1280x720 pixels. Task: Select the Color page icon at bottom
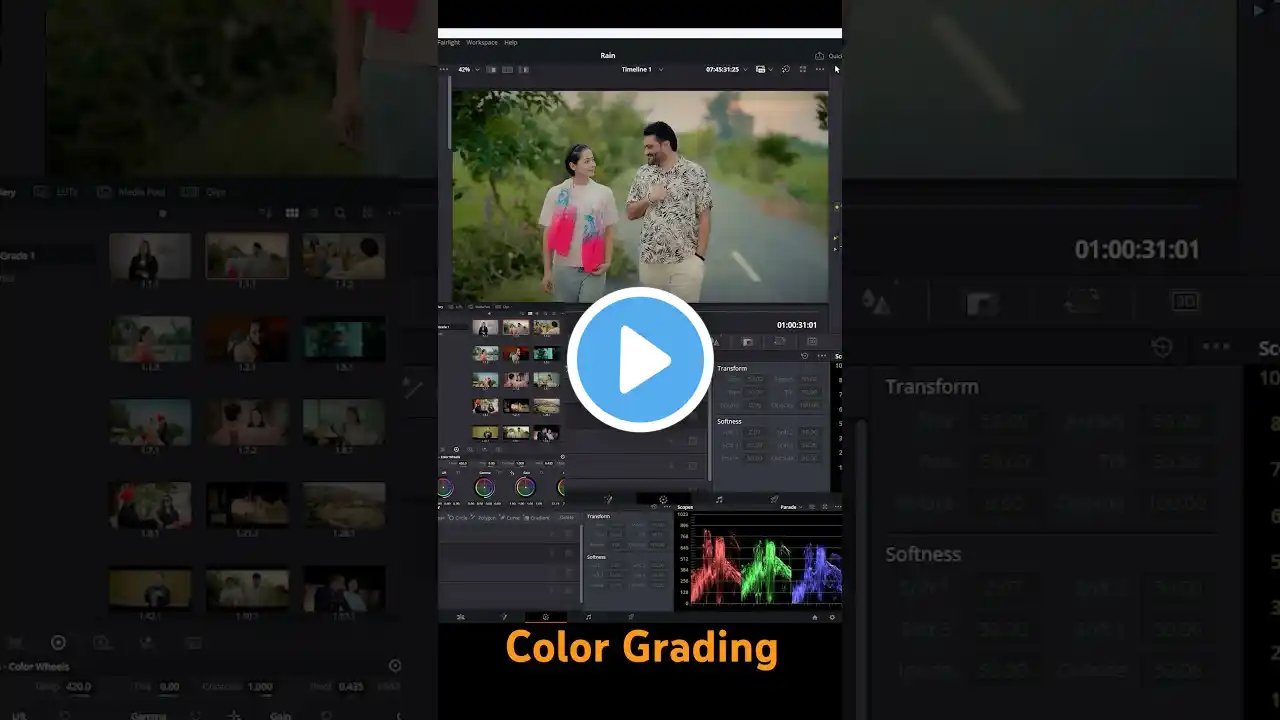pyautogui.click(x=545, y=618)
